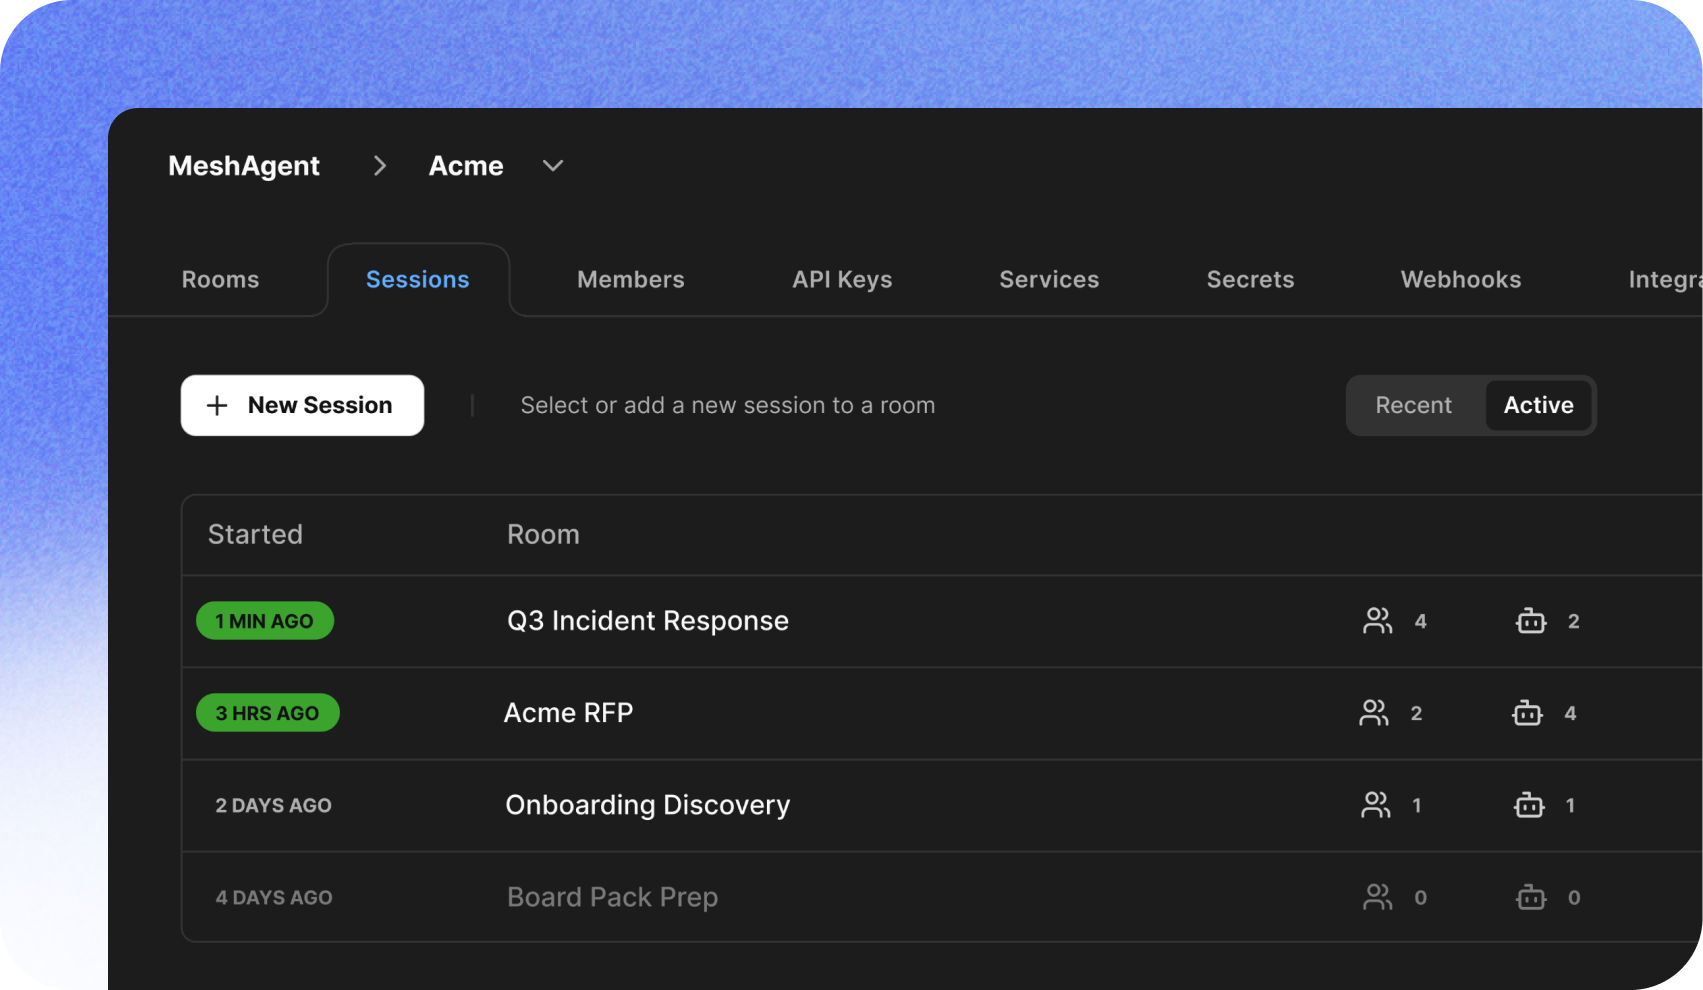Click the Acme breadcrumb name

(x=466, y=166)
